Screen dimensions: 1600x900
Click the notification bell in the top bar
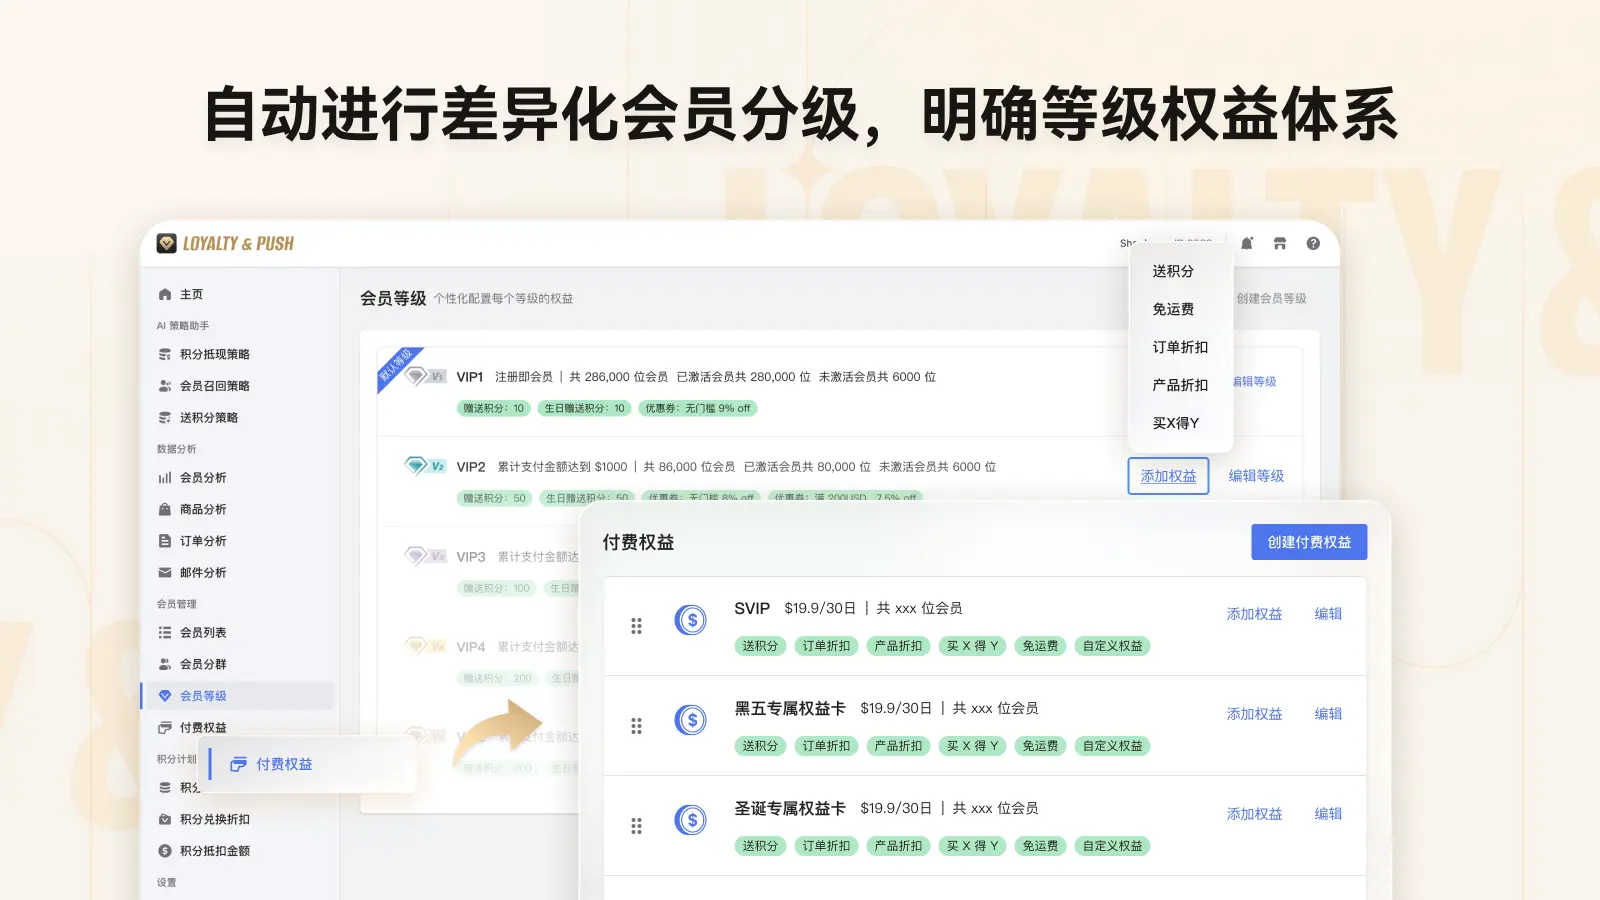coord(1246,243)
